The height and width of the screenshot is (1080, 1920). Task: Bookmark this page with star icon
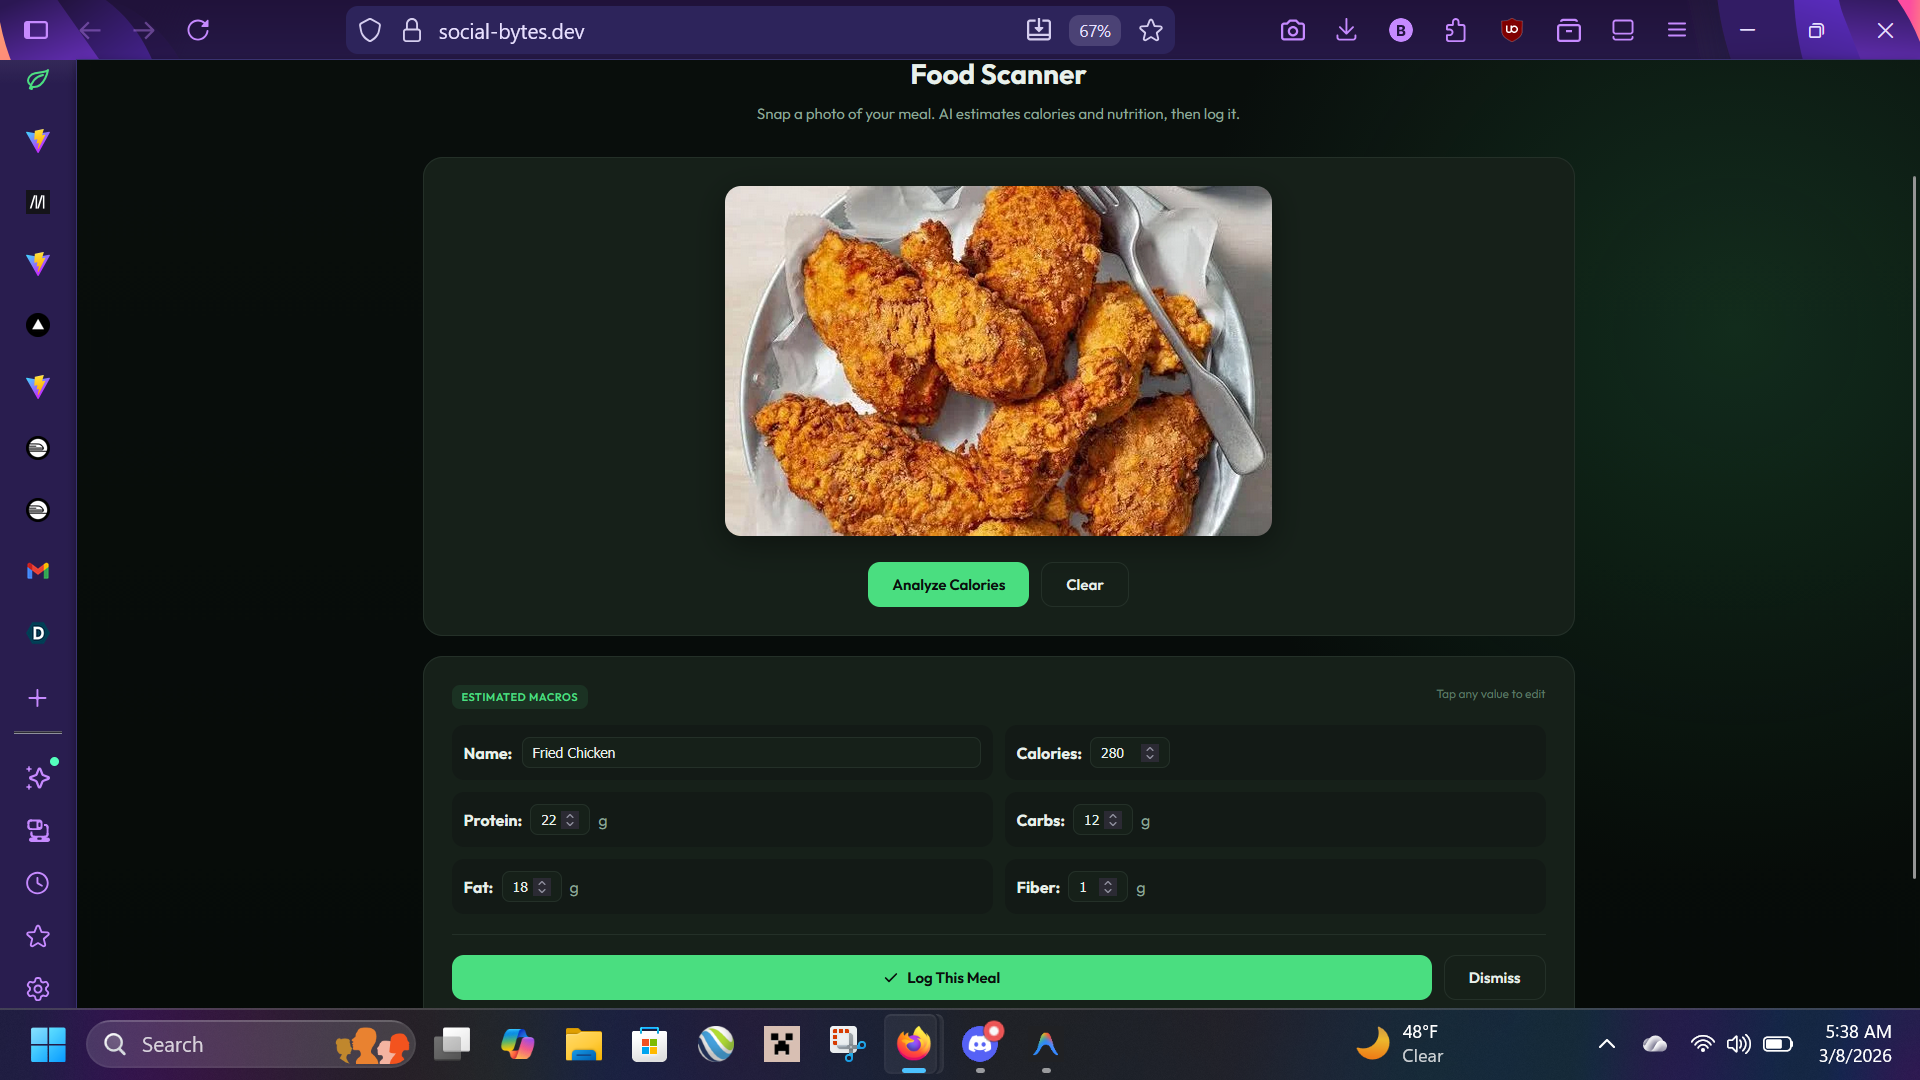1151,30
